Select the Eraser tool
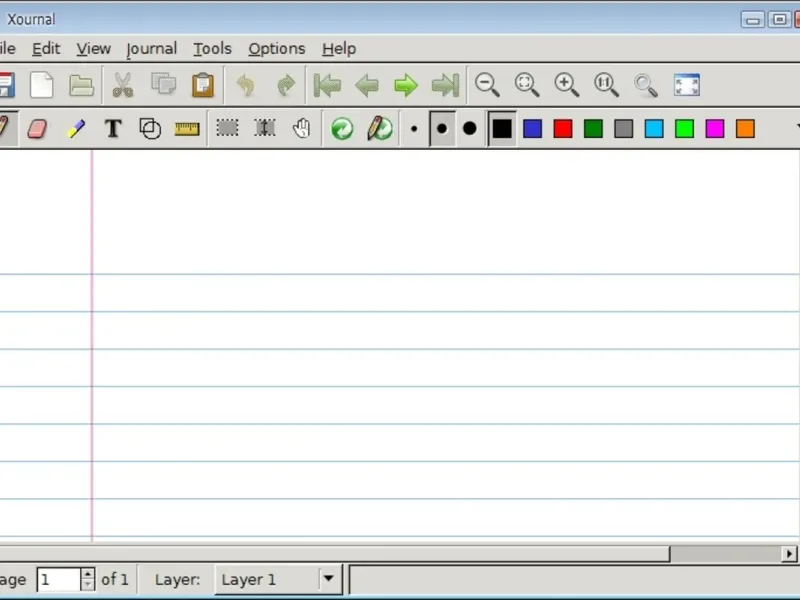Screen dimensions: 800x600 (37, 129)
